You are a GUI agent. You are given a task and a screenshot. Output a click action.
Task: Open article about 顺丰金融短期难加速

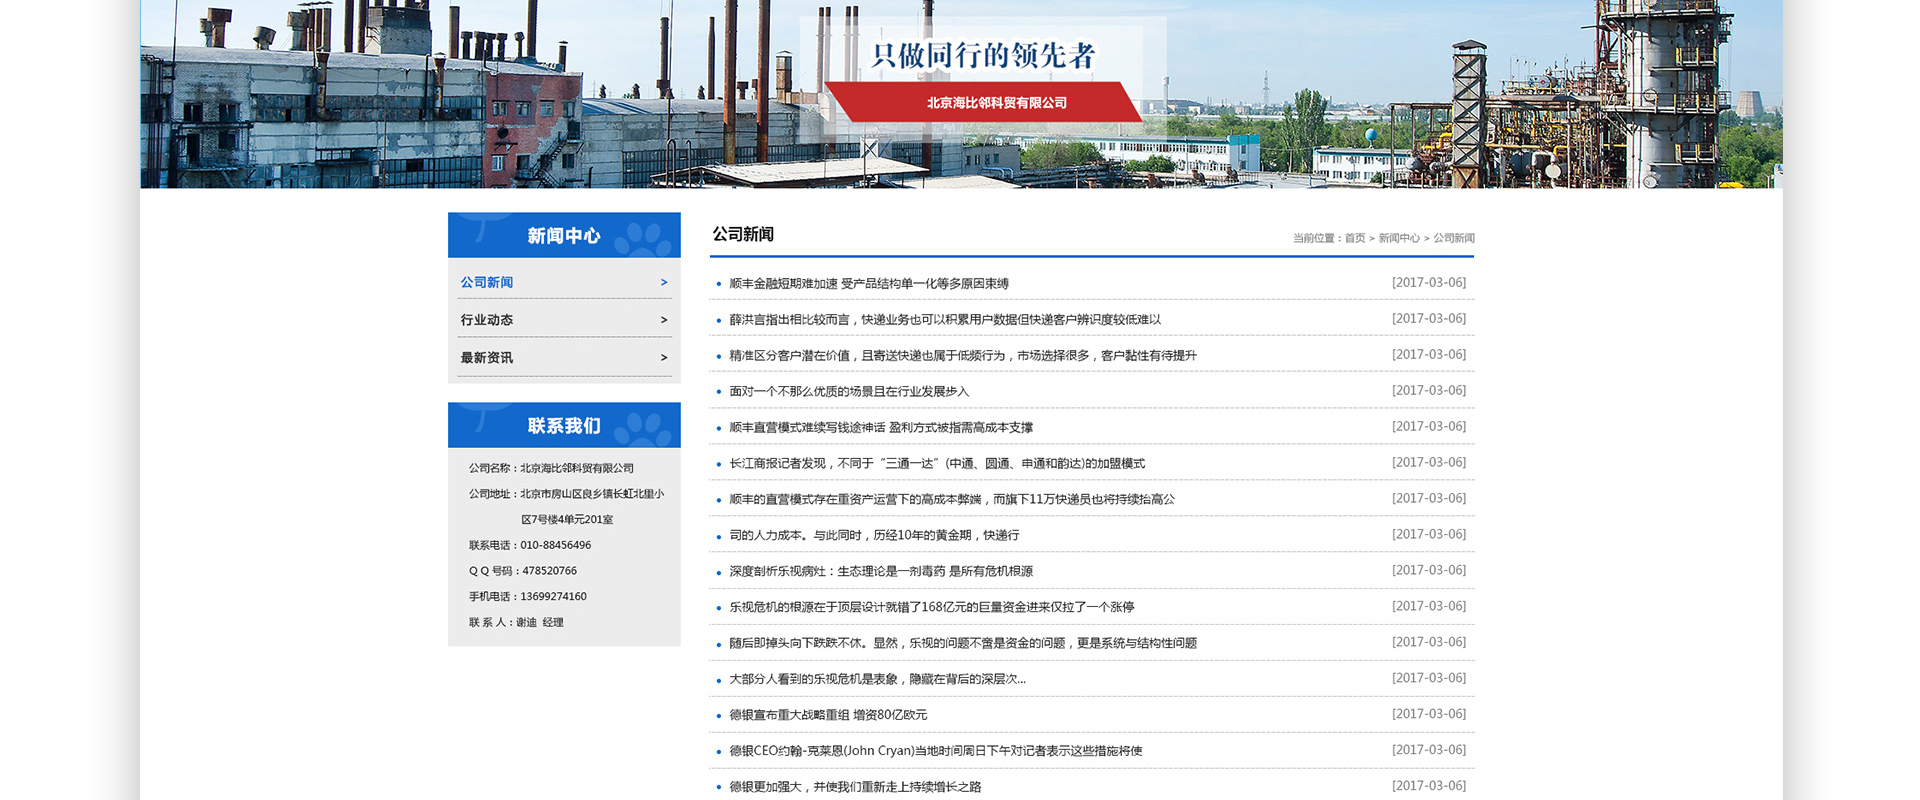(x=868, y=284)
